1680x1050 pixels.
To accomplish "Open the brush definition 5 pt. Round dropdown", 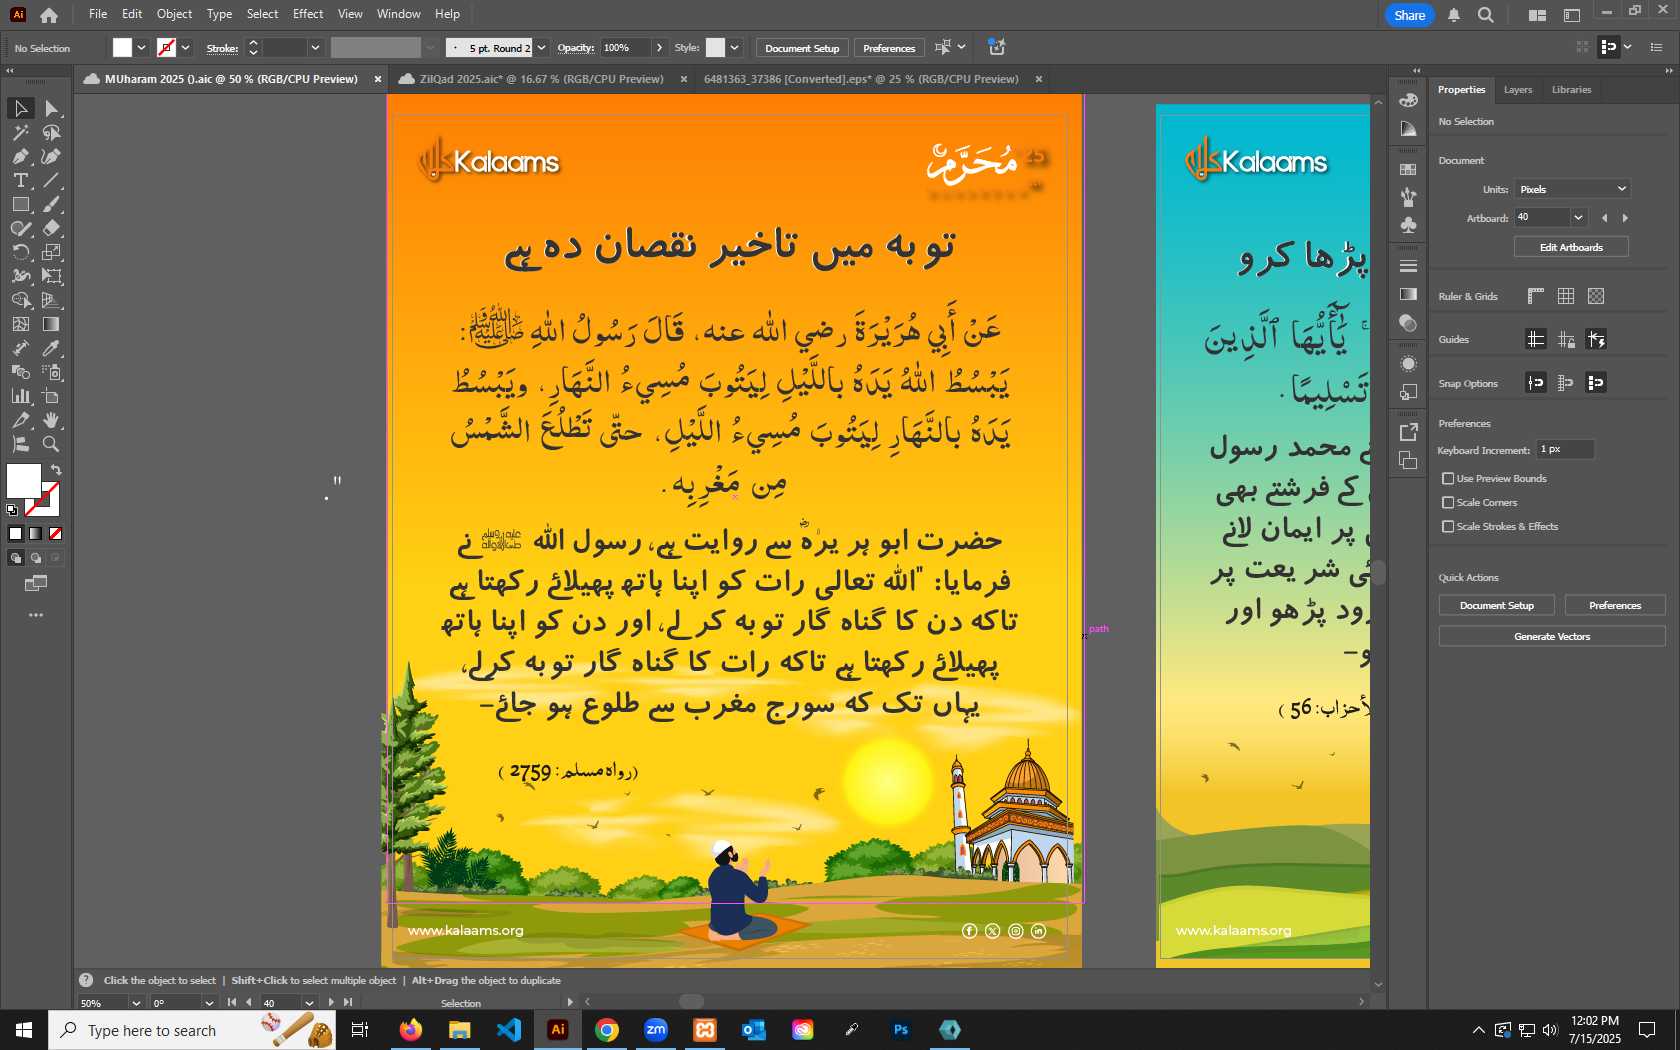I will click(x=541, y=48).
